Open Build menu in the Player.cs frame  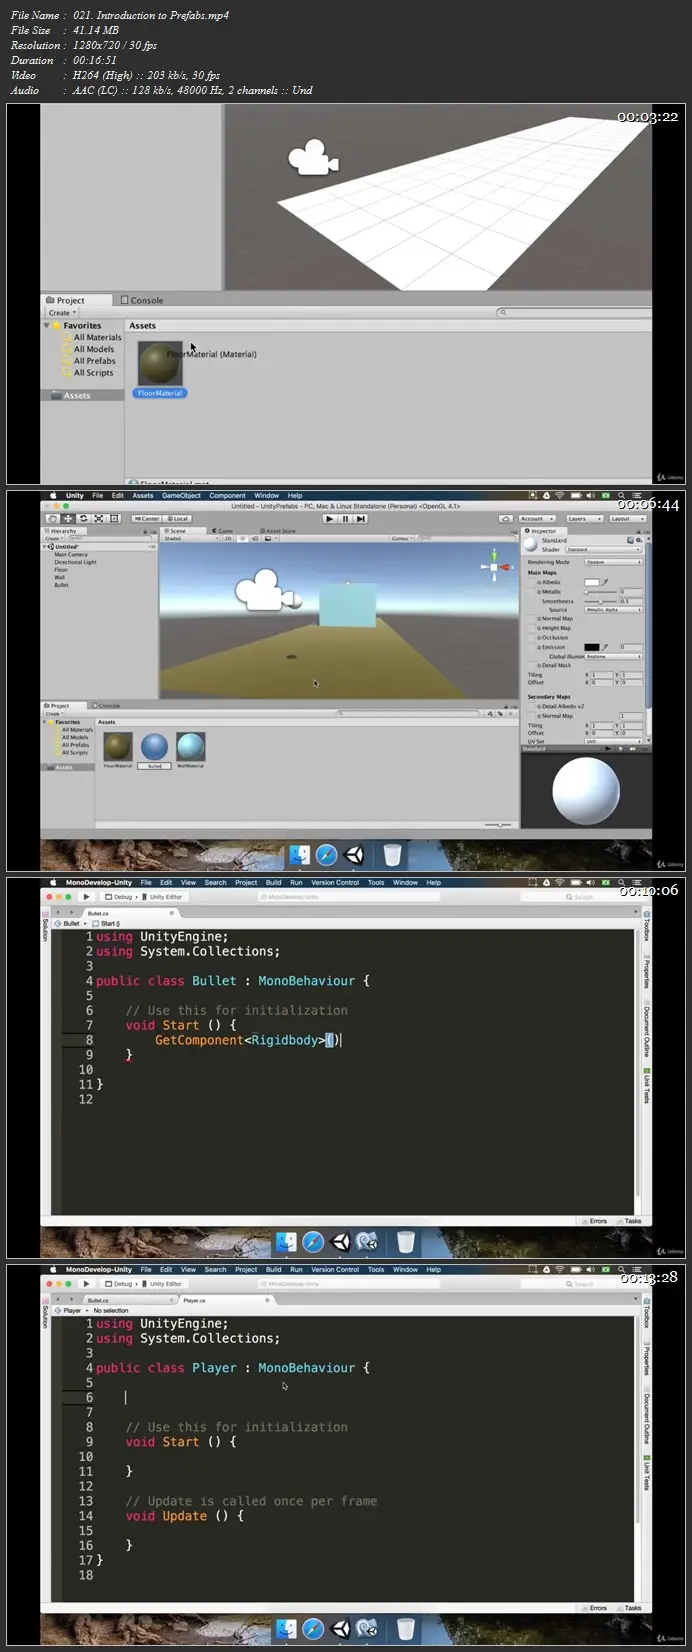click(273, 1269)
